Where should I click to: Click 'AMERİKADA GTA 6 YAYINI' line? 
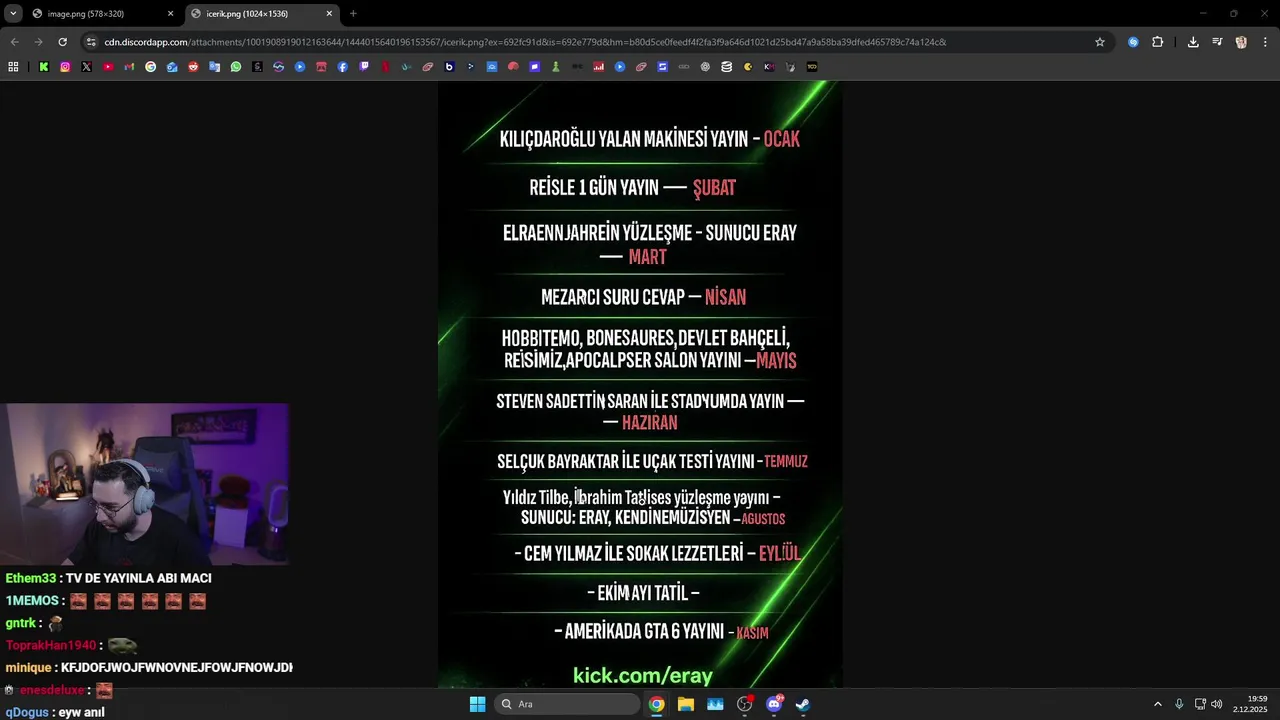pyautogui.click(x=643, y=632)
